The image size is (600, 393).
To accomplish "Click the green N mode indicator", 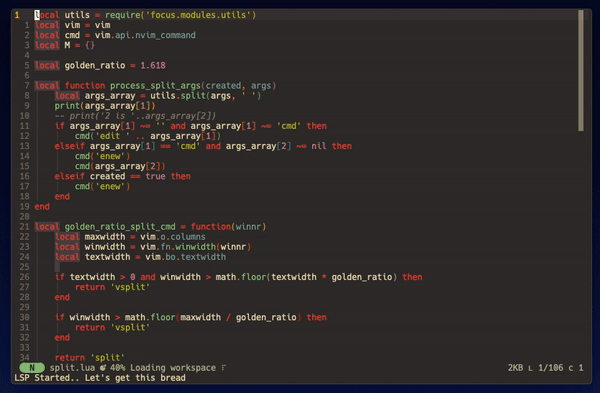I will [x=32, y=367].
